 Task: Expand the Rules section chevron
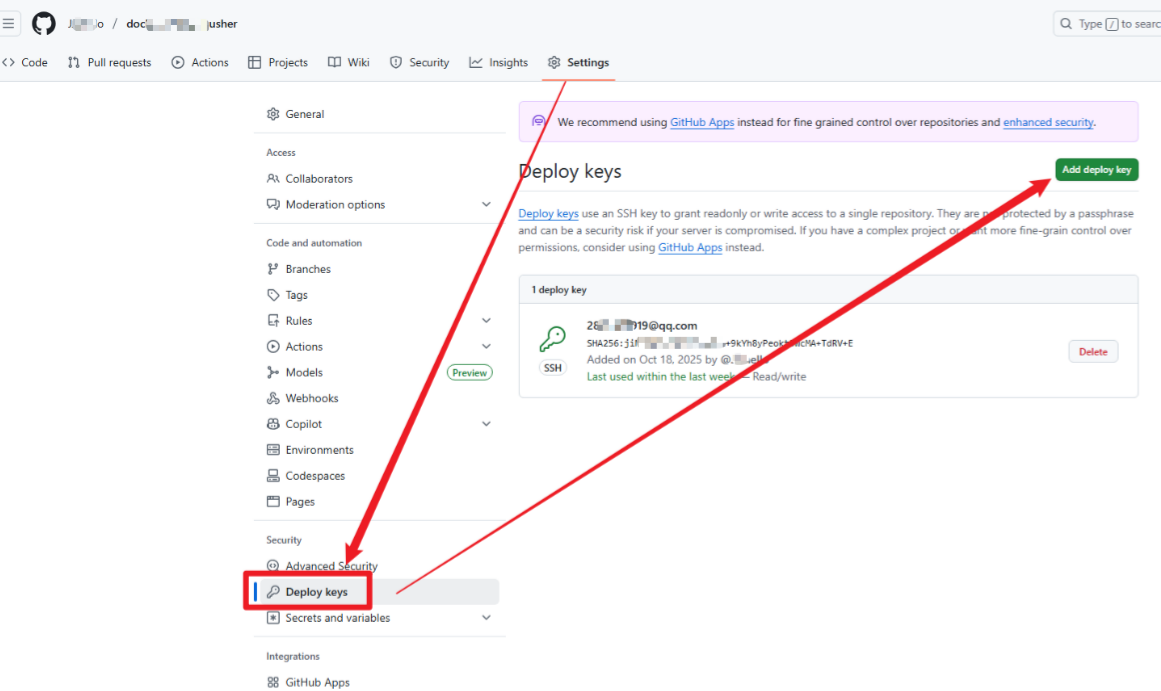pos(486,321)
